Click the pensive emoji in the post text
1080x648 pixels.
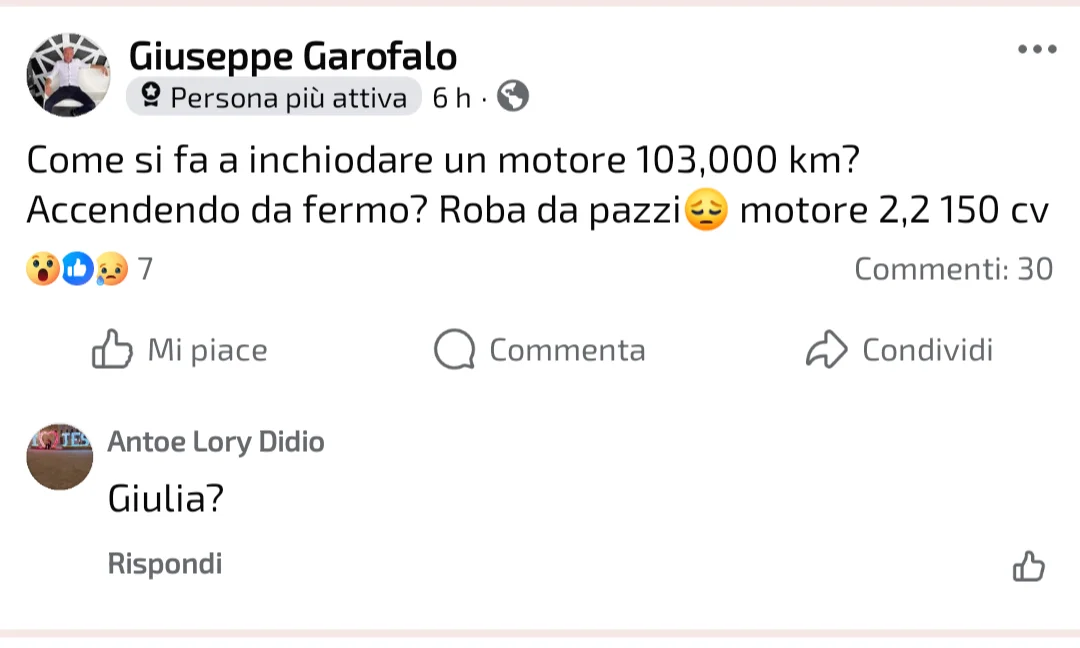[706, 211]
